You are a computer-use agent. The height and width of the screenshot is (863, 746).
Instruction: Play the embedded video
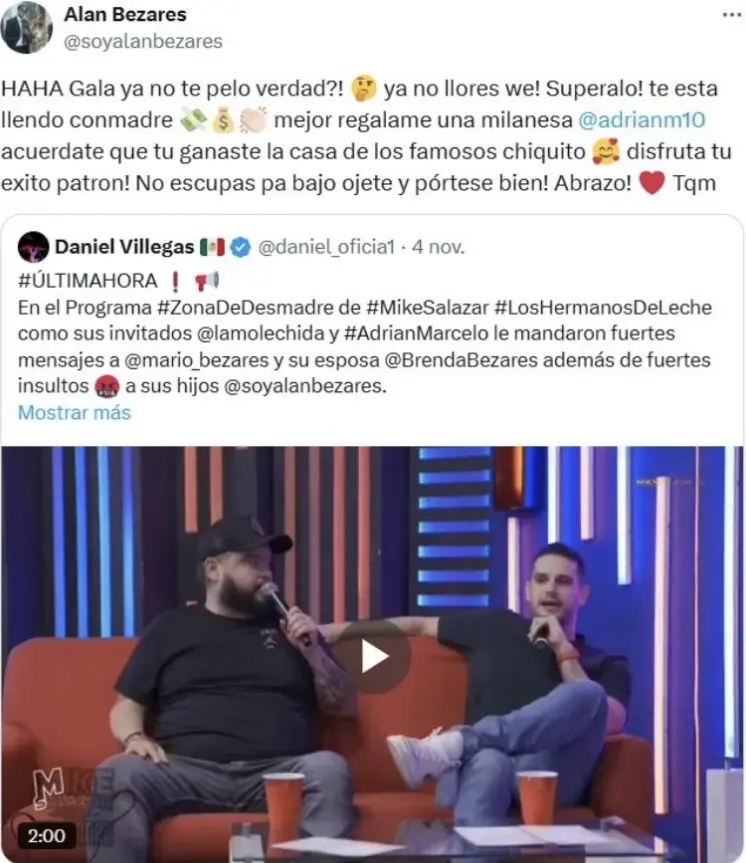(x=373, y=657)
